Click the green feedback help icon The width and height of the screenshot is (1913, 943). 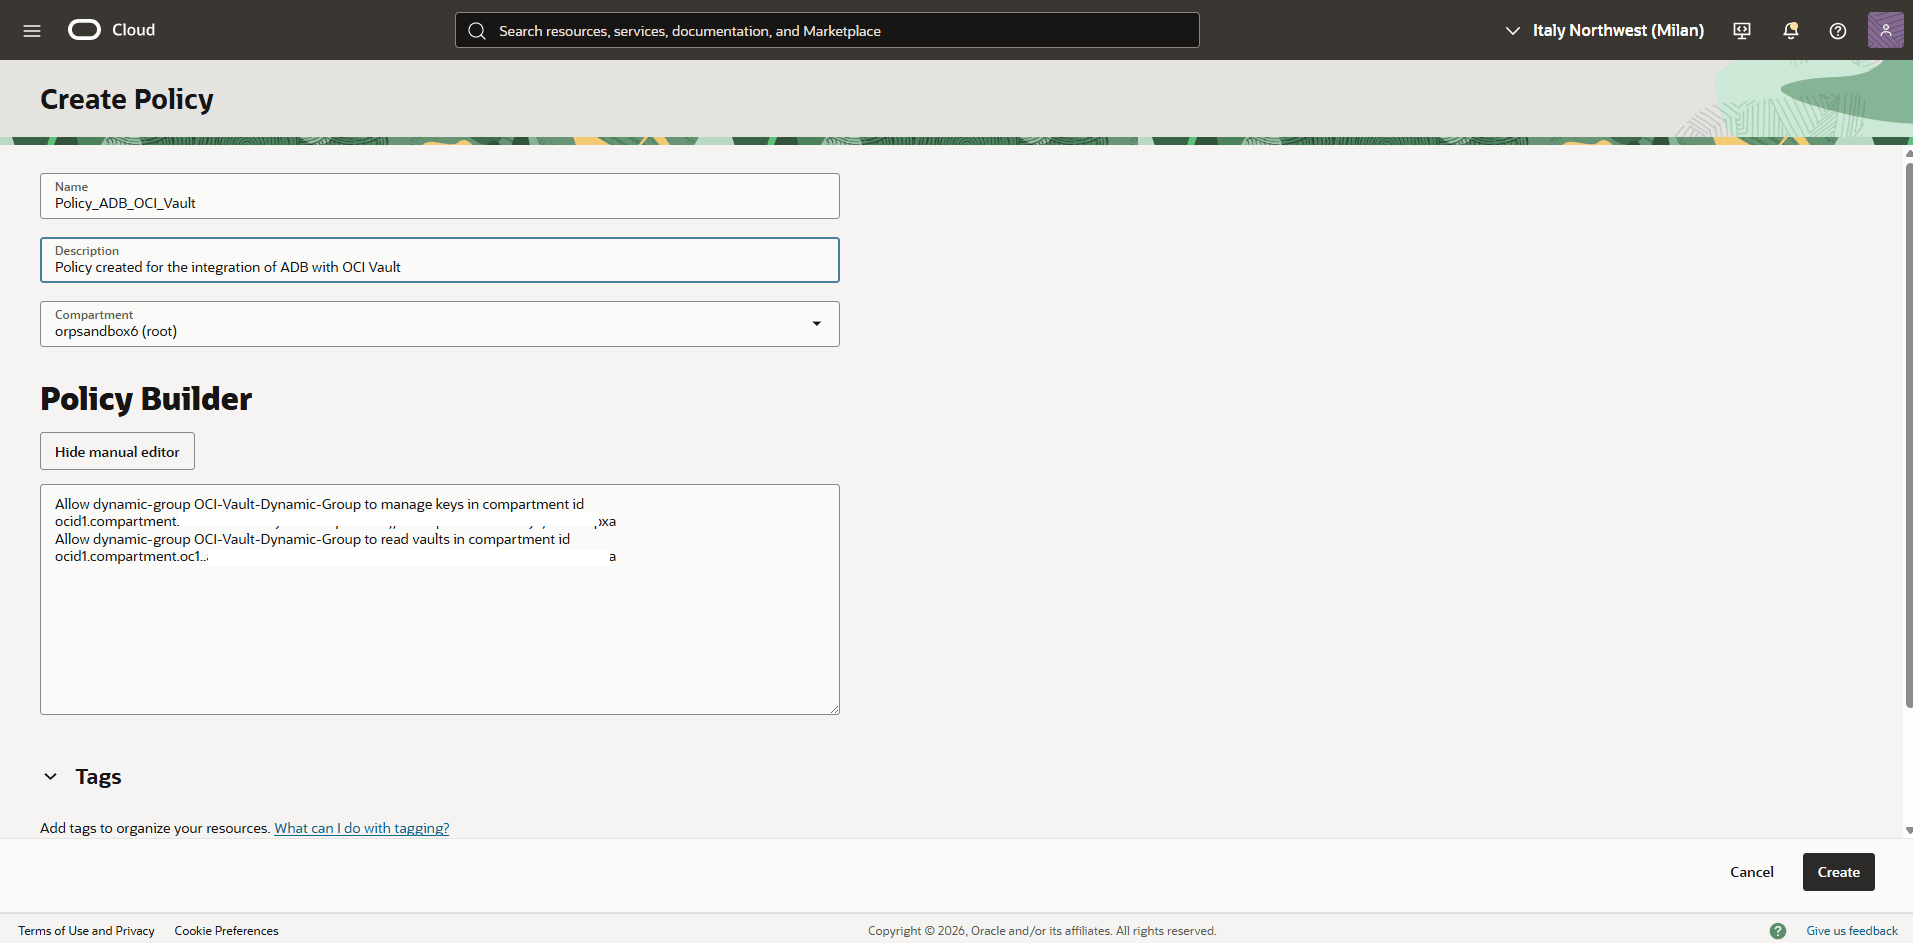click(1778, 931)
